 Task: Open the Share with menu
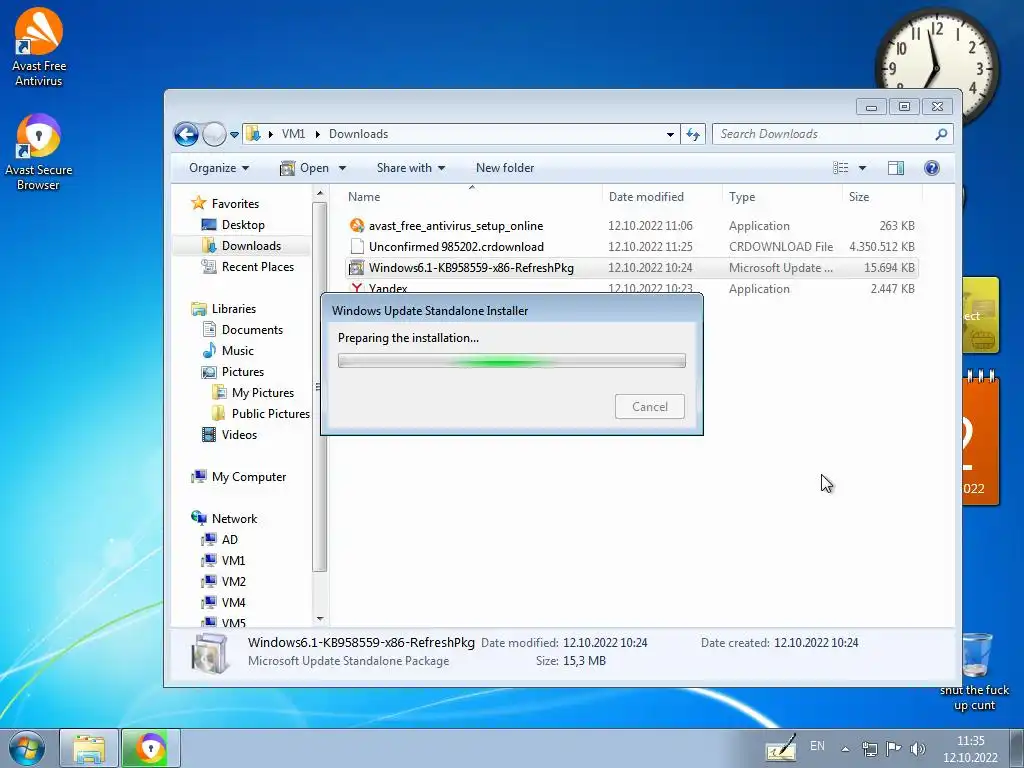coord(411,168)
